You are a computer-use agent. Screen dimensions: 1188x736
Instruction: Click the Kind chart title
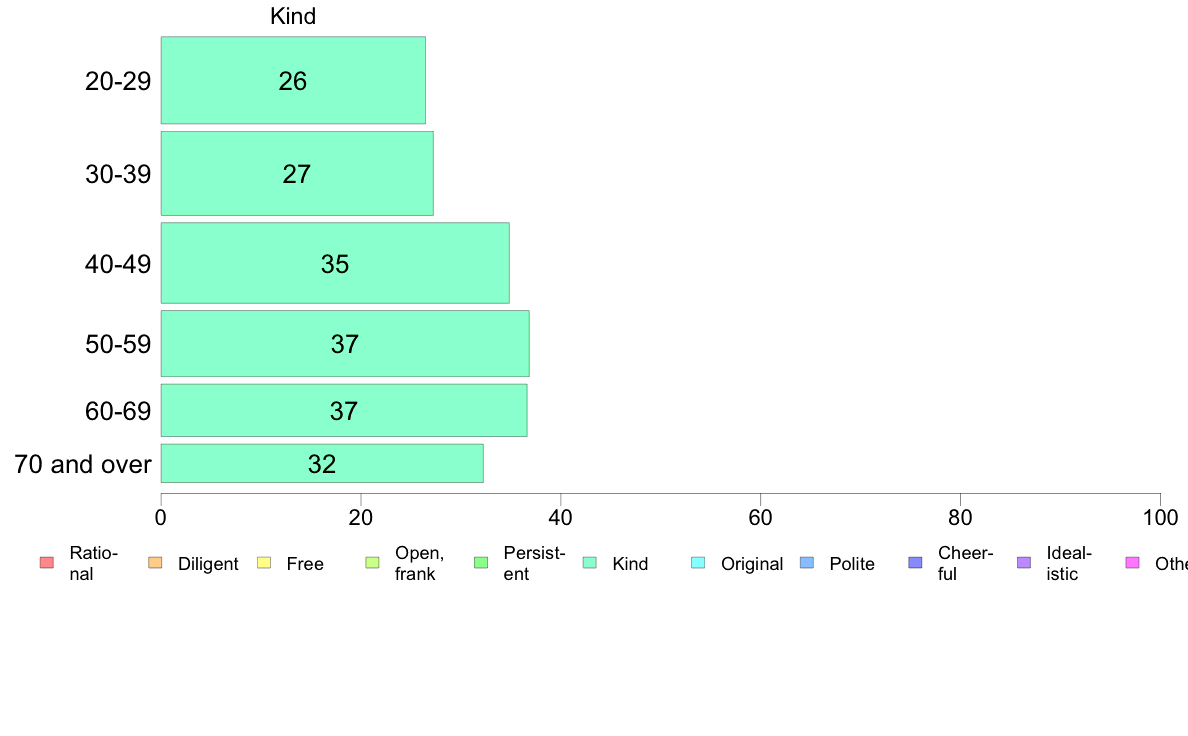[x=293, y=16]
